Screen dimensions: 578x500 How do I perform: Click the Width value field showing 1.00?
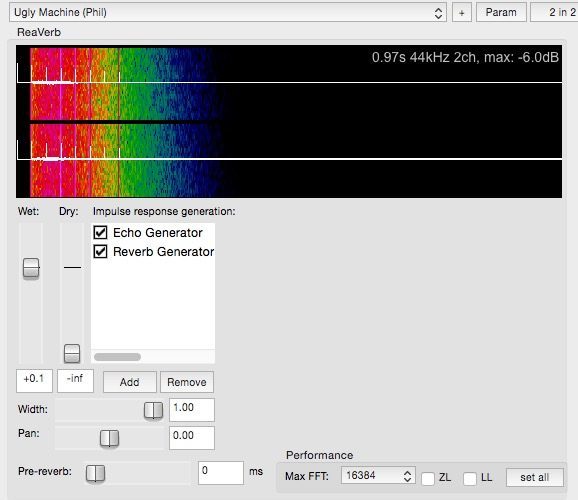[x=192, y=409]
